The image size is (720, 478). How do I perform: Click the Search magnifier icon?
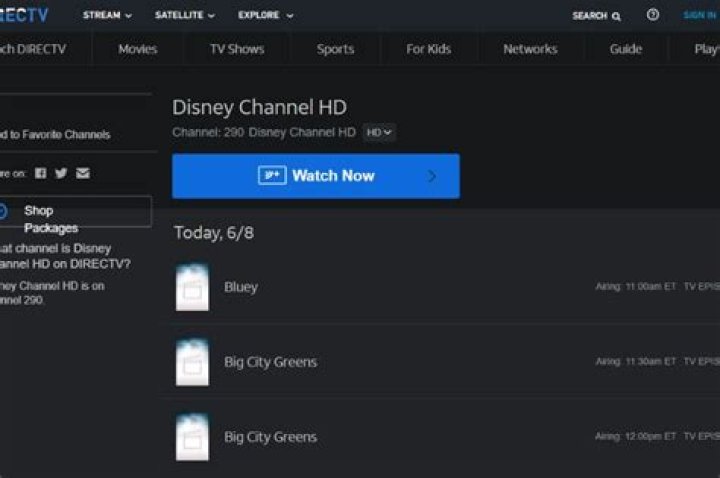[x=616, y=16]
